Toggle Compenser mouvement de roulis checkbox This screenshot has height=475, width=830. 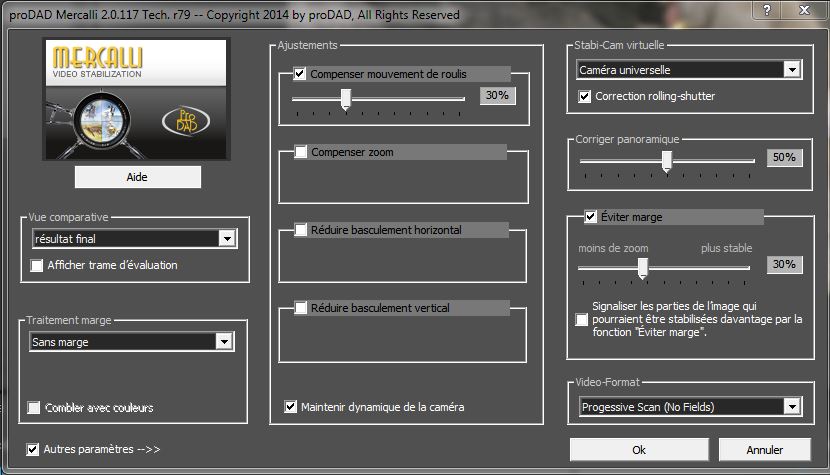click(x=300, y=74)
